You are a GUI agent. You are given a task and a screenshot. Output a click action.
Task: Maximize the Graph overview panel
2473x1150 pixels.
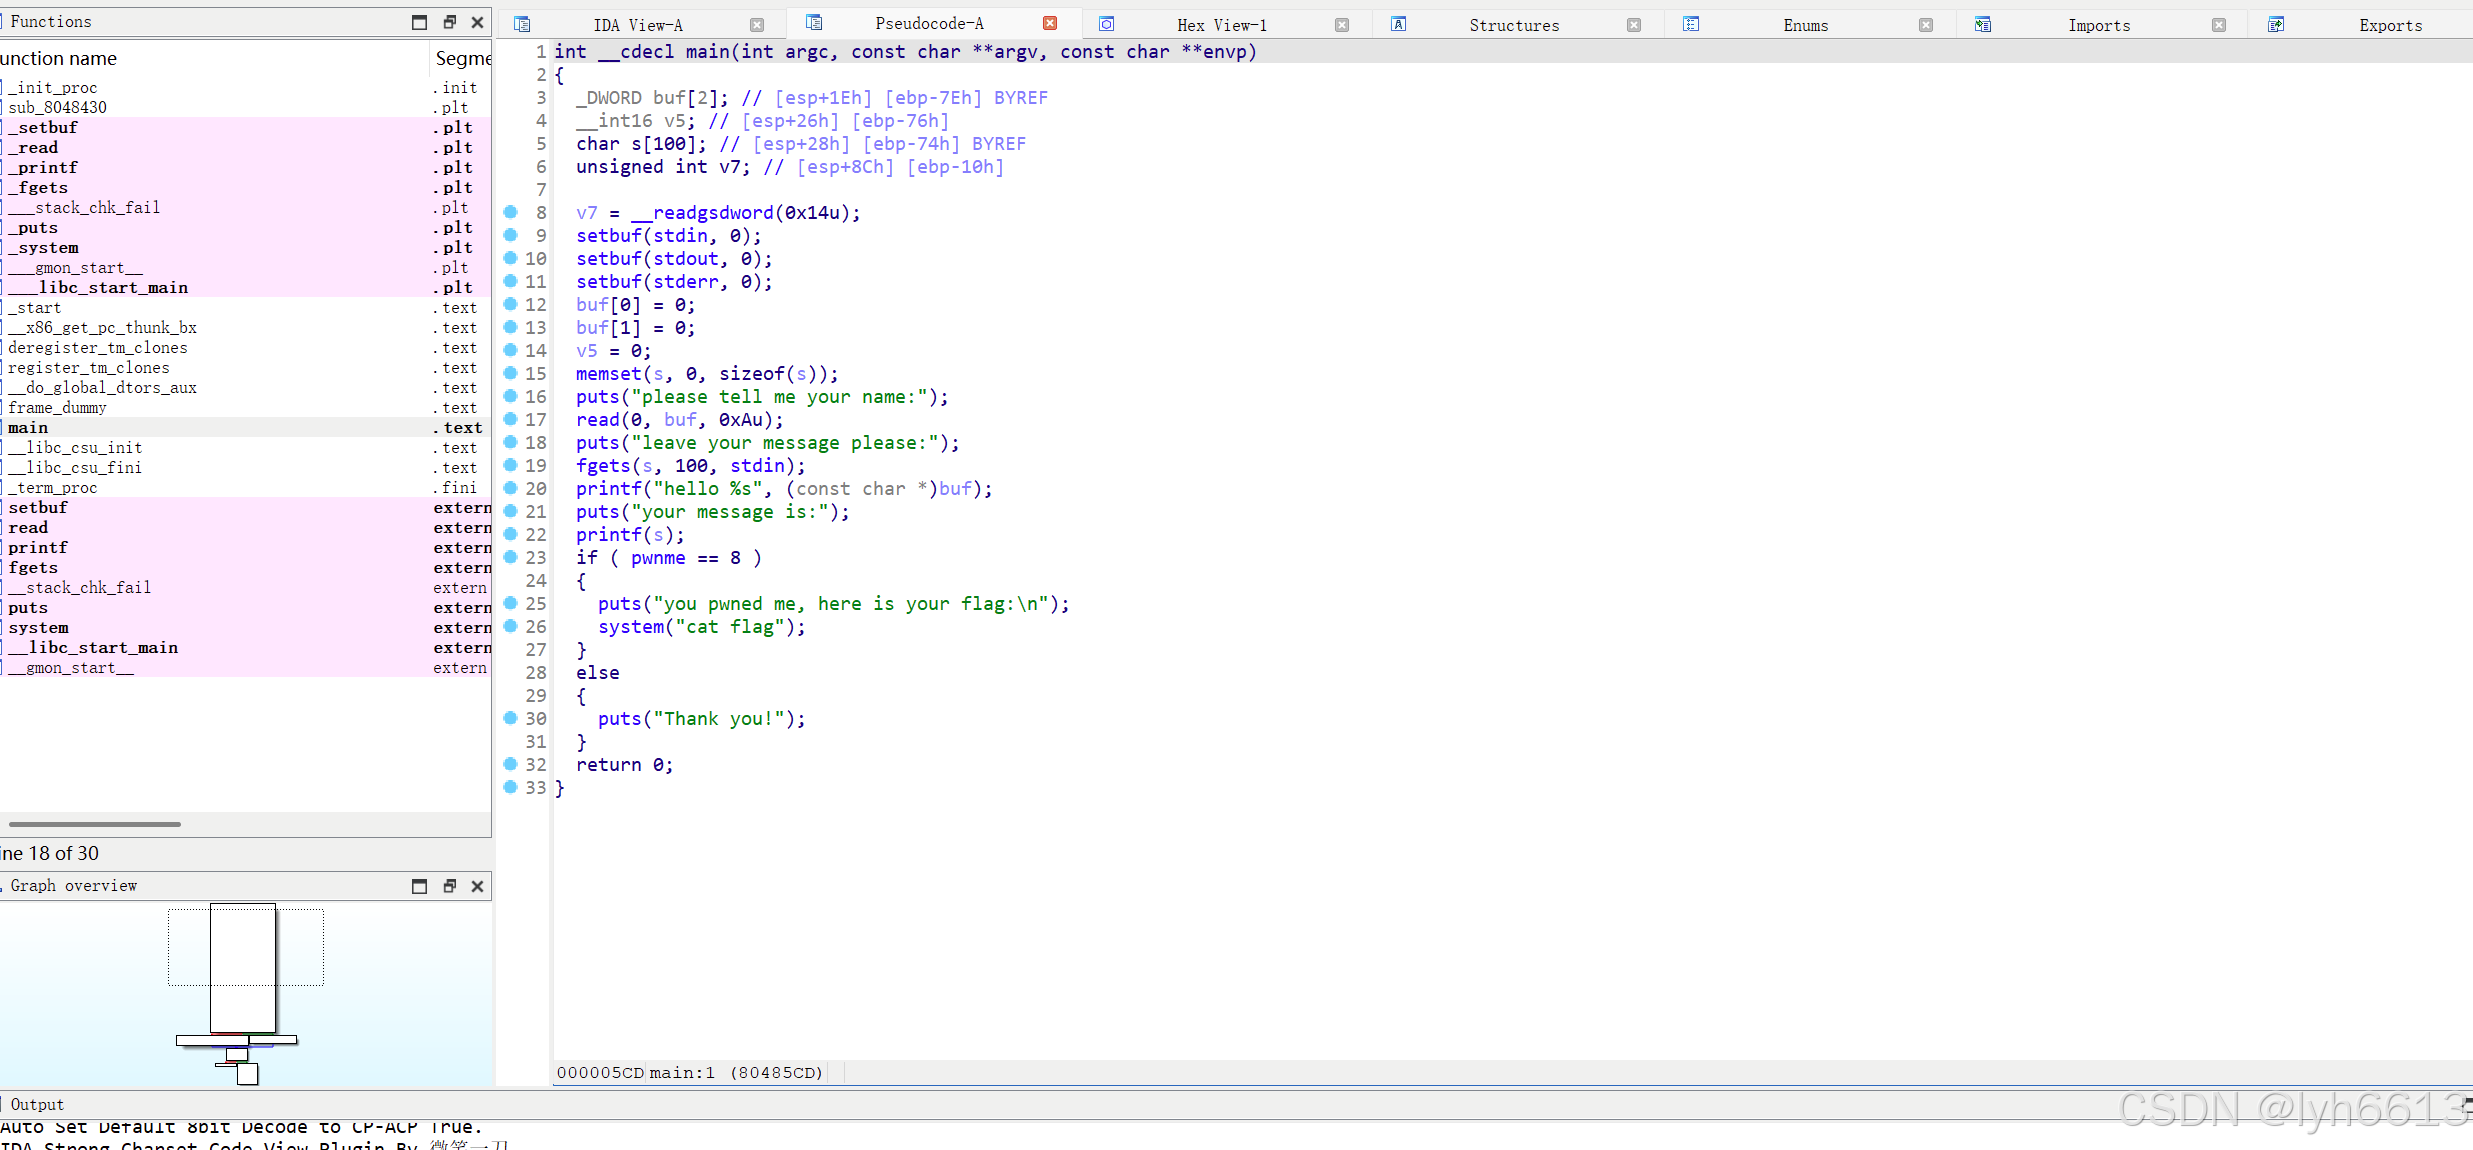point(420,886)
